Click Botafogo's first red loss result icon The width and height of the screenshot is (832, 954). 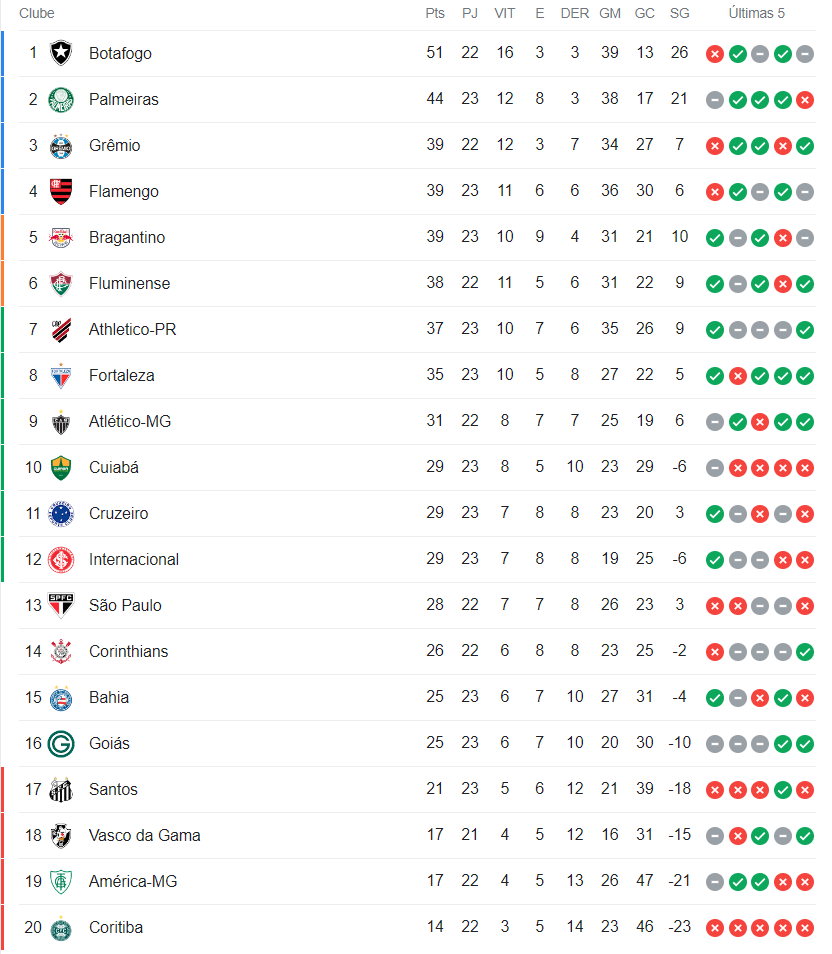714,54
